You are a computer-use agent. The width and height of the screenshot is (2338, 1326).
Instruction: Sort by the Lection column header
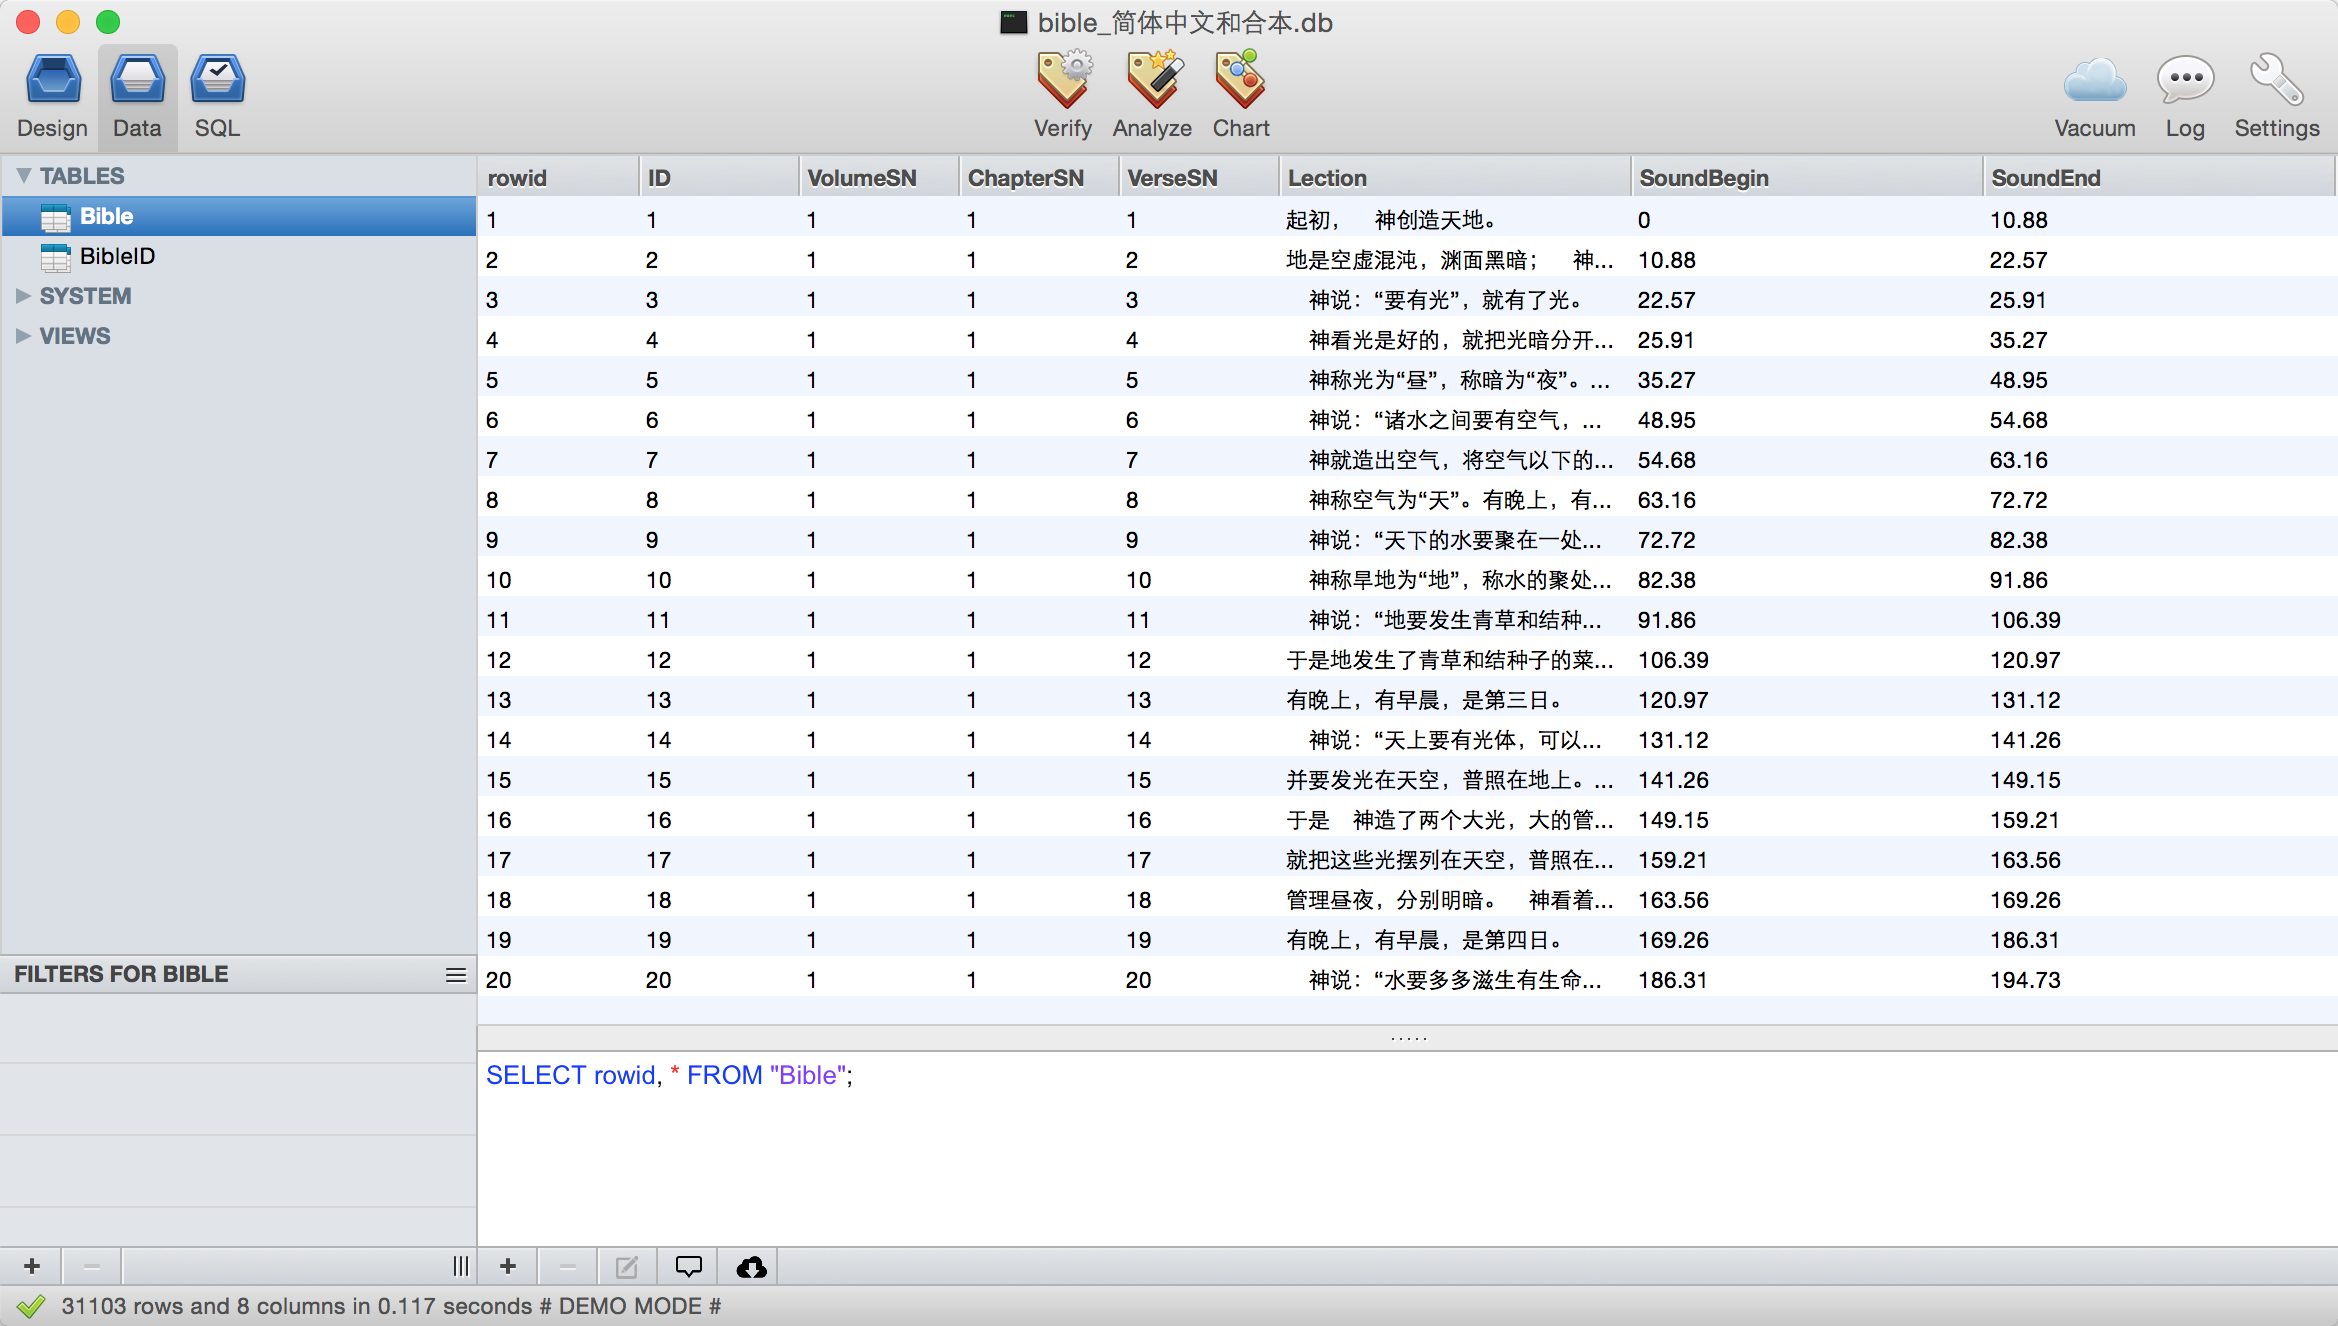pos(1327,178)
